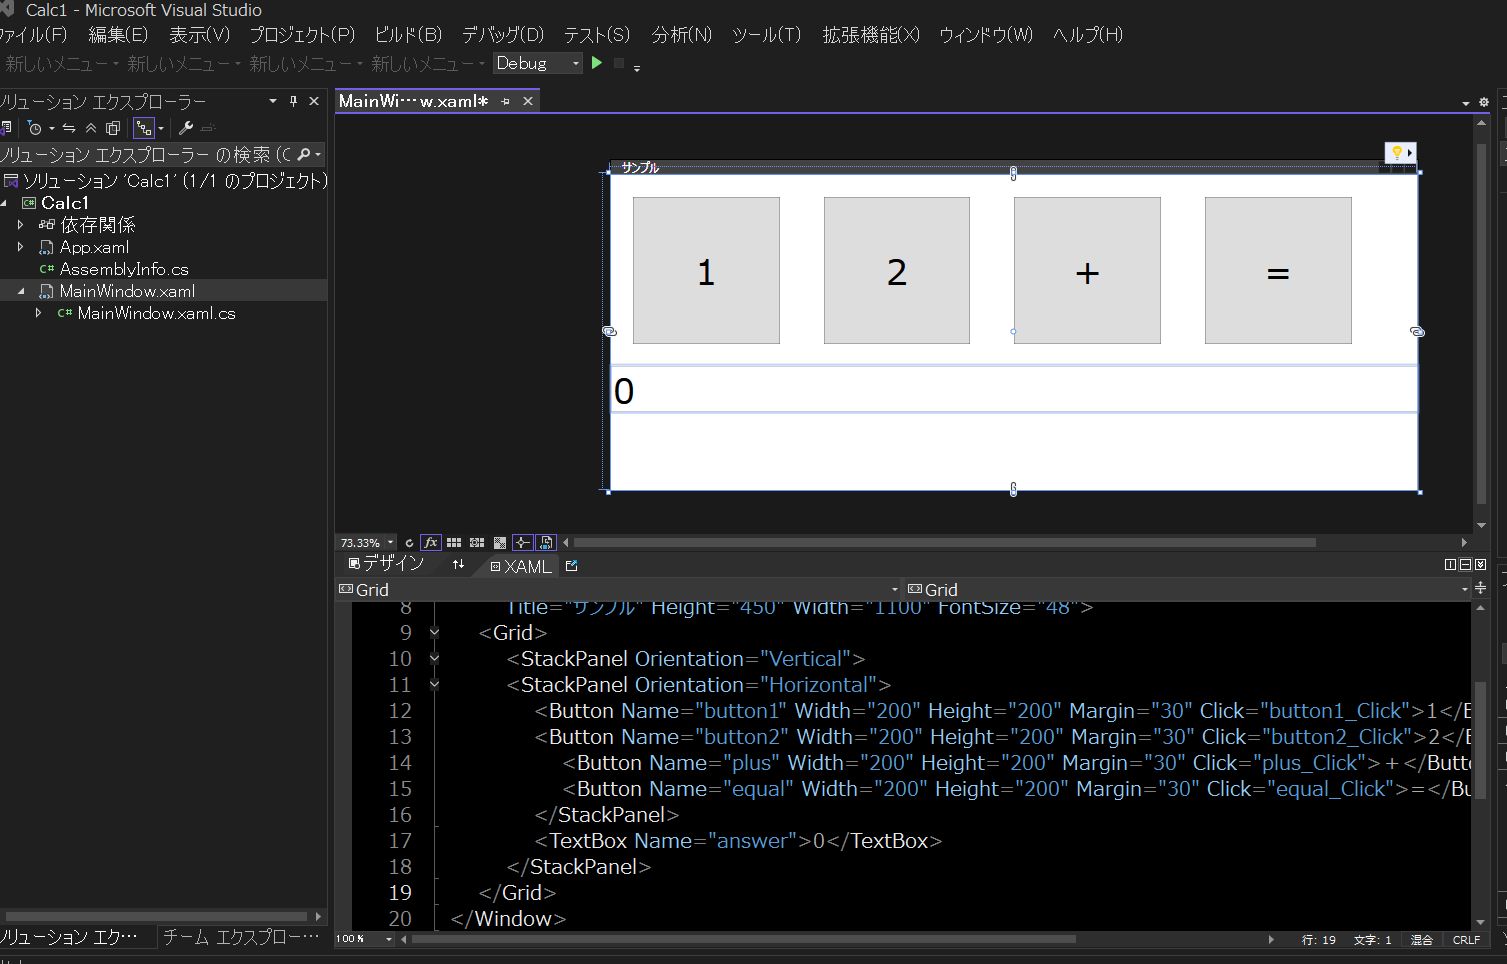Click the CRLF line ending indicator
Screen dimensions: 1507x964
tap(1466, 940)
